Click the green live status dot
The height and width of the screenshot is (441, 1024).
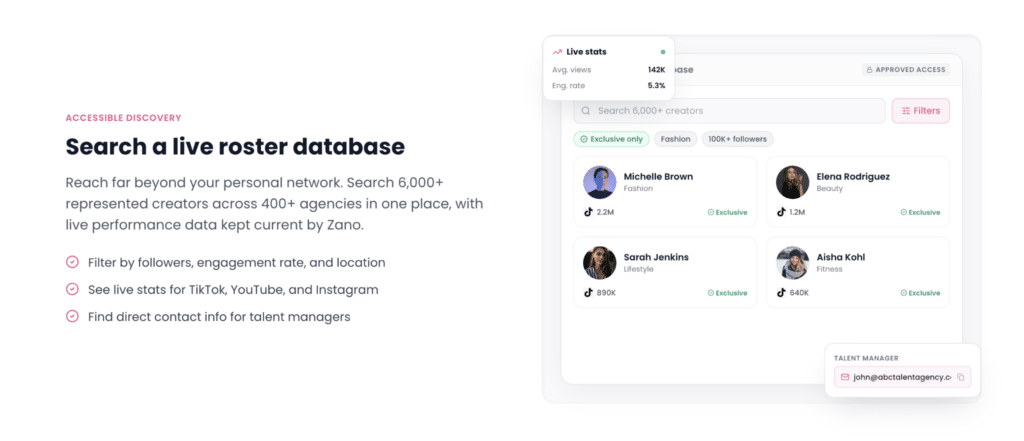663,52
